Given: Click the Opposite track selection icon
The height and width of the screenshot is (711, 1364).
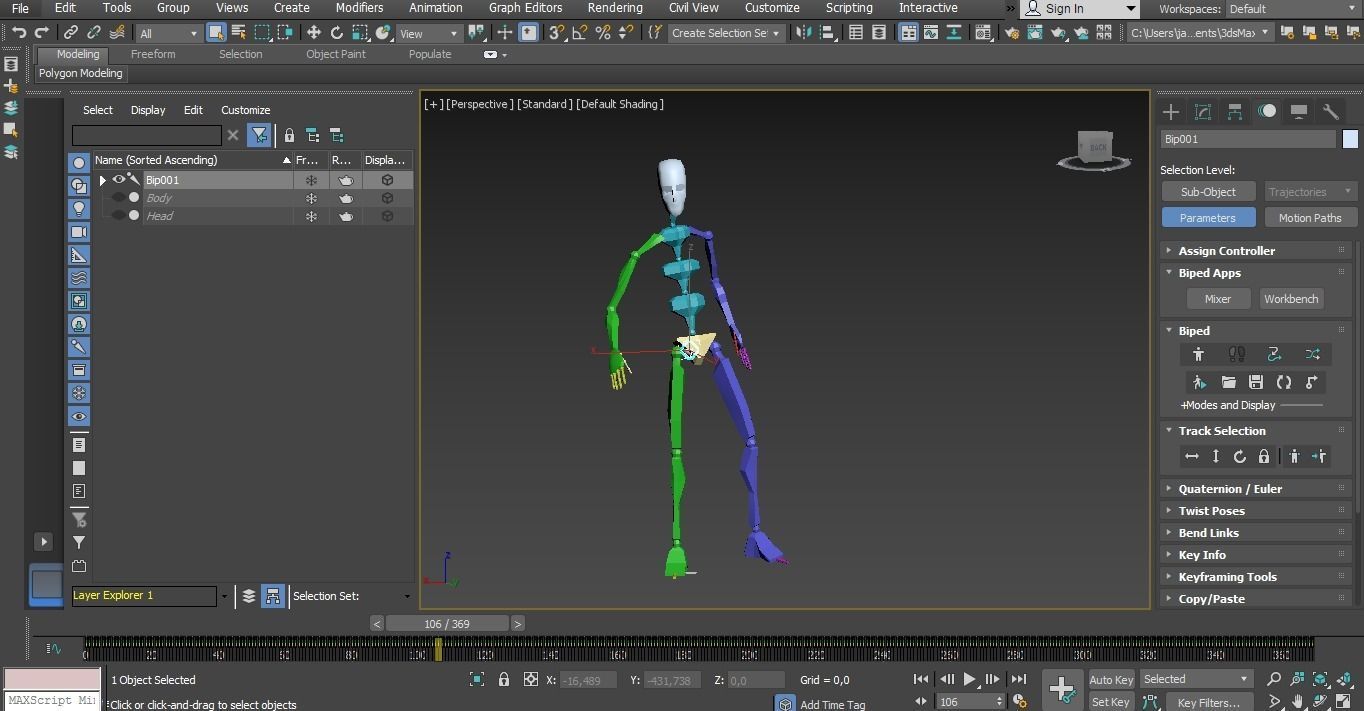Looking at the screenshot, I should [x=1319, y=456].
